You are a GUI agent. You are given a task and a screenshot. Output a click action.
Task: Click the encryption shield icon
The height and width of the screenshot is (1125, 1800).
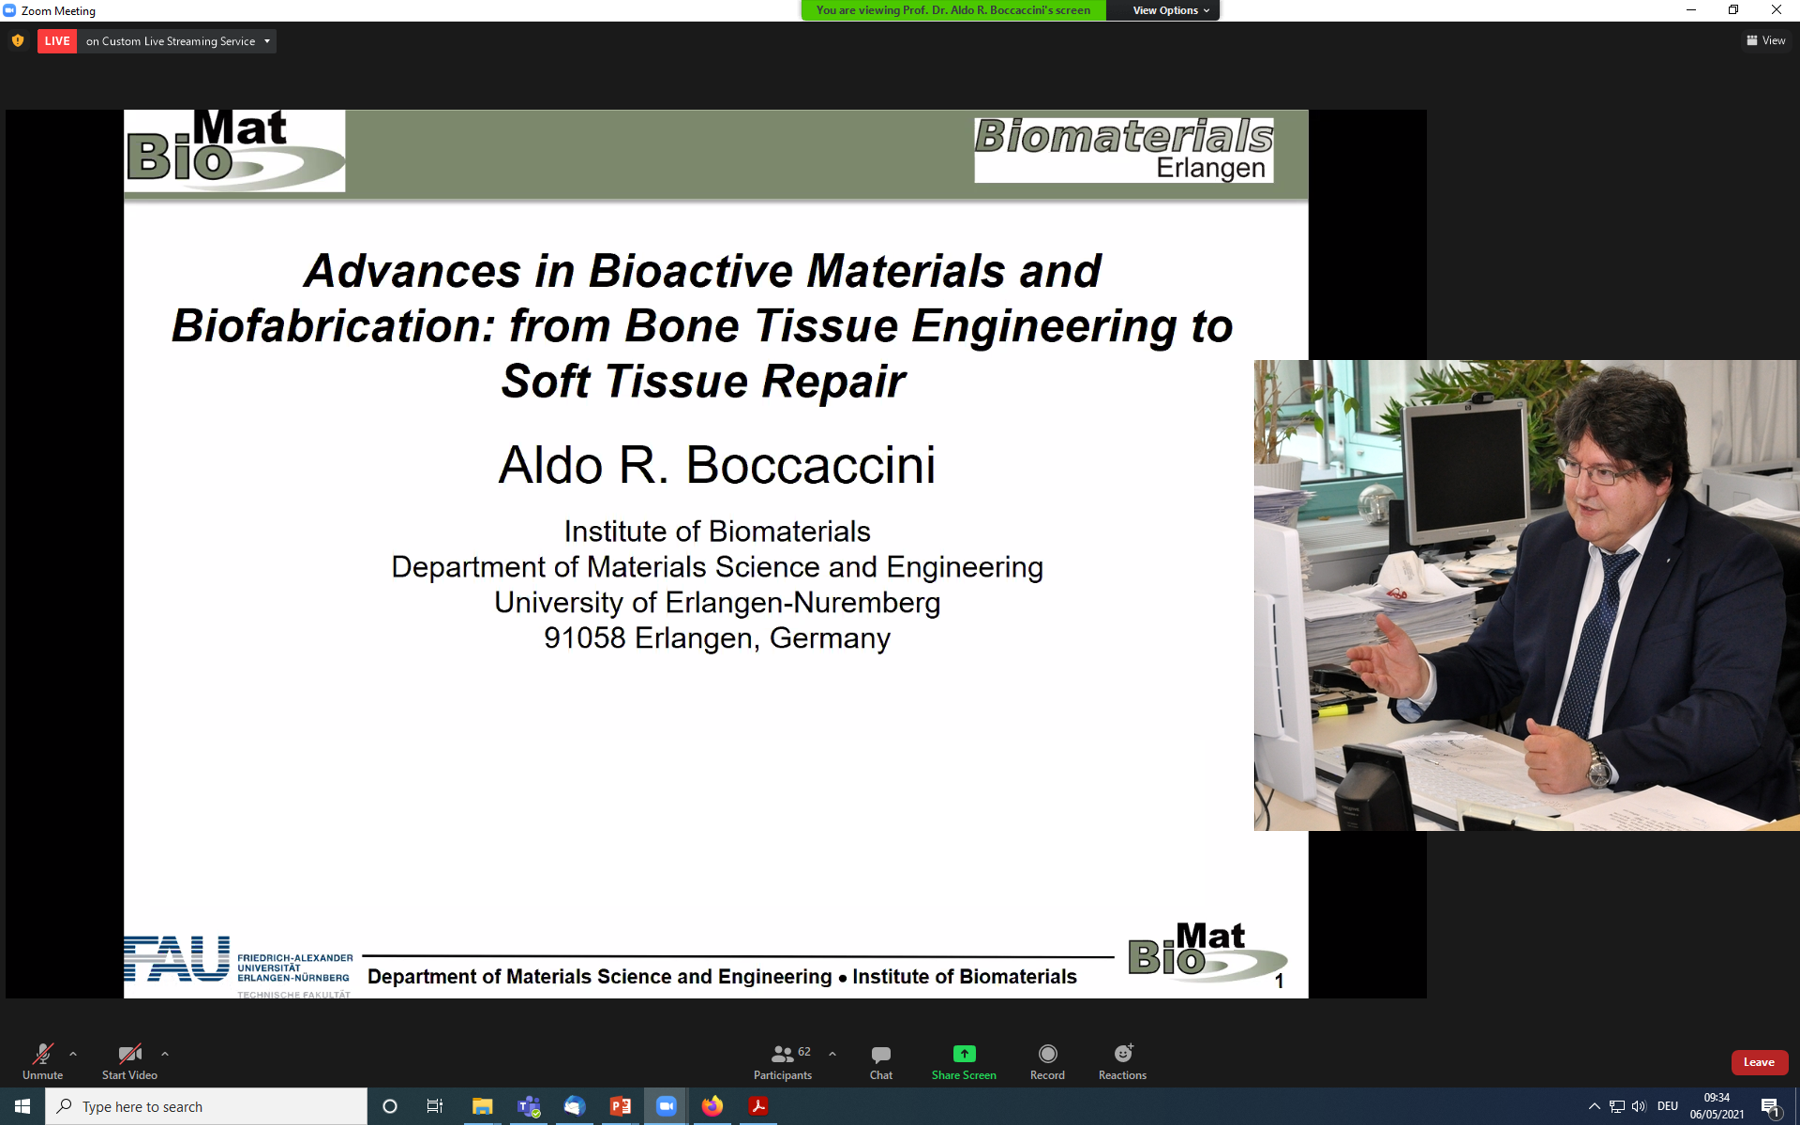18,41
